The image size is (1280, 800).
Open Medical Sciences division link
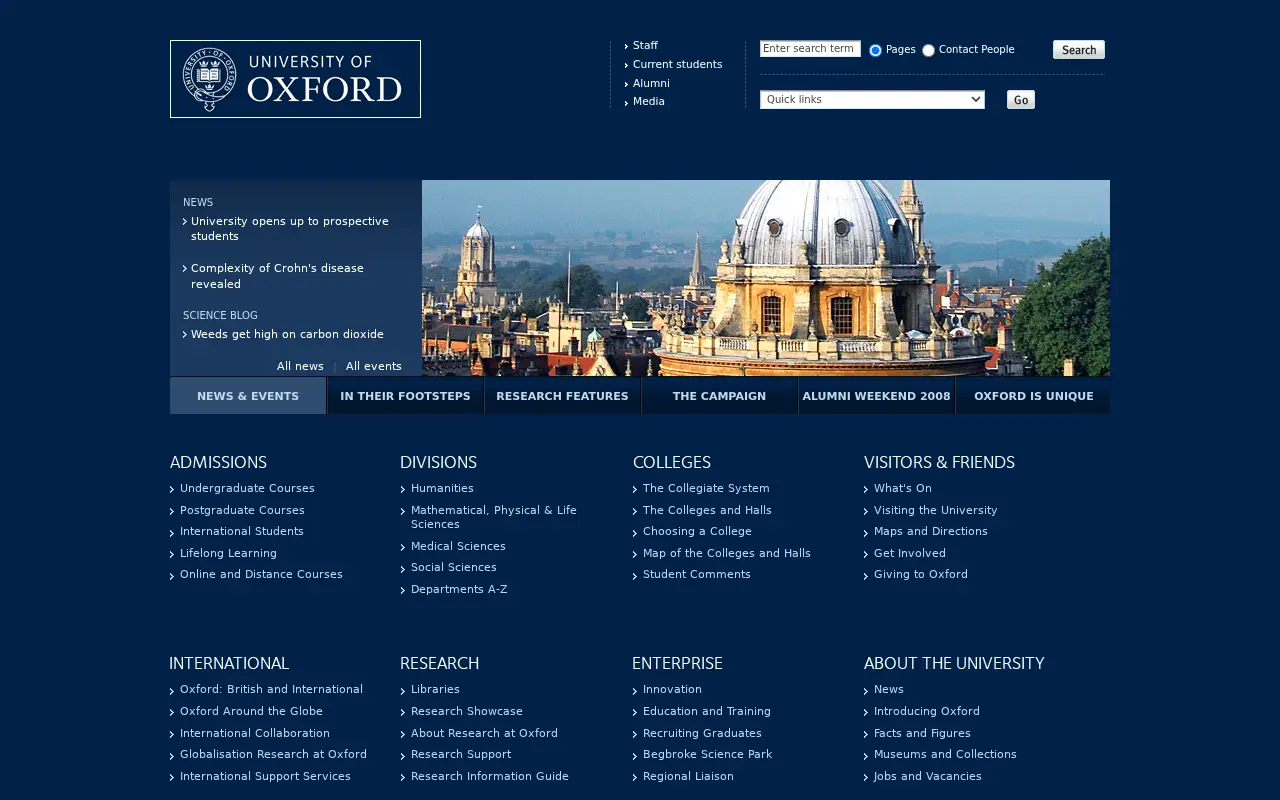(458, 546)
